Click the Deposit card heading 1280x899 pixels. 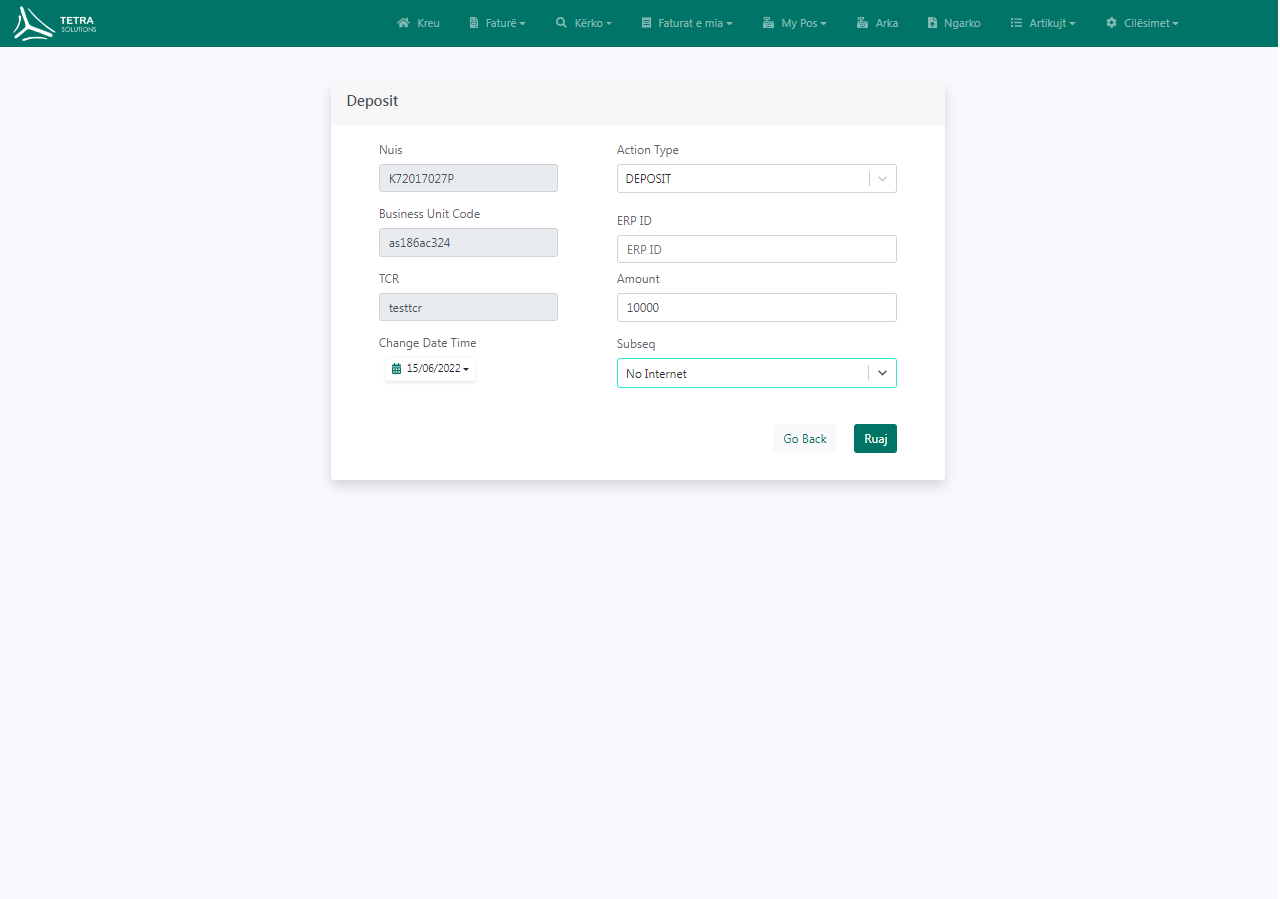click(x=372, y=101)
